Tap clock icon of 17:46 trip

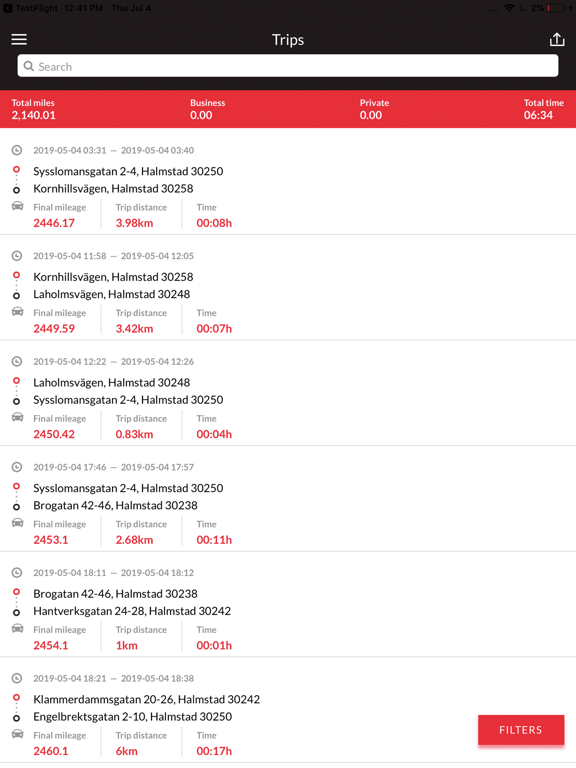pos(17,467)
